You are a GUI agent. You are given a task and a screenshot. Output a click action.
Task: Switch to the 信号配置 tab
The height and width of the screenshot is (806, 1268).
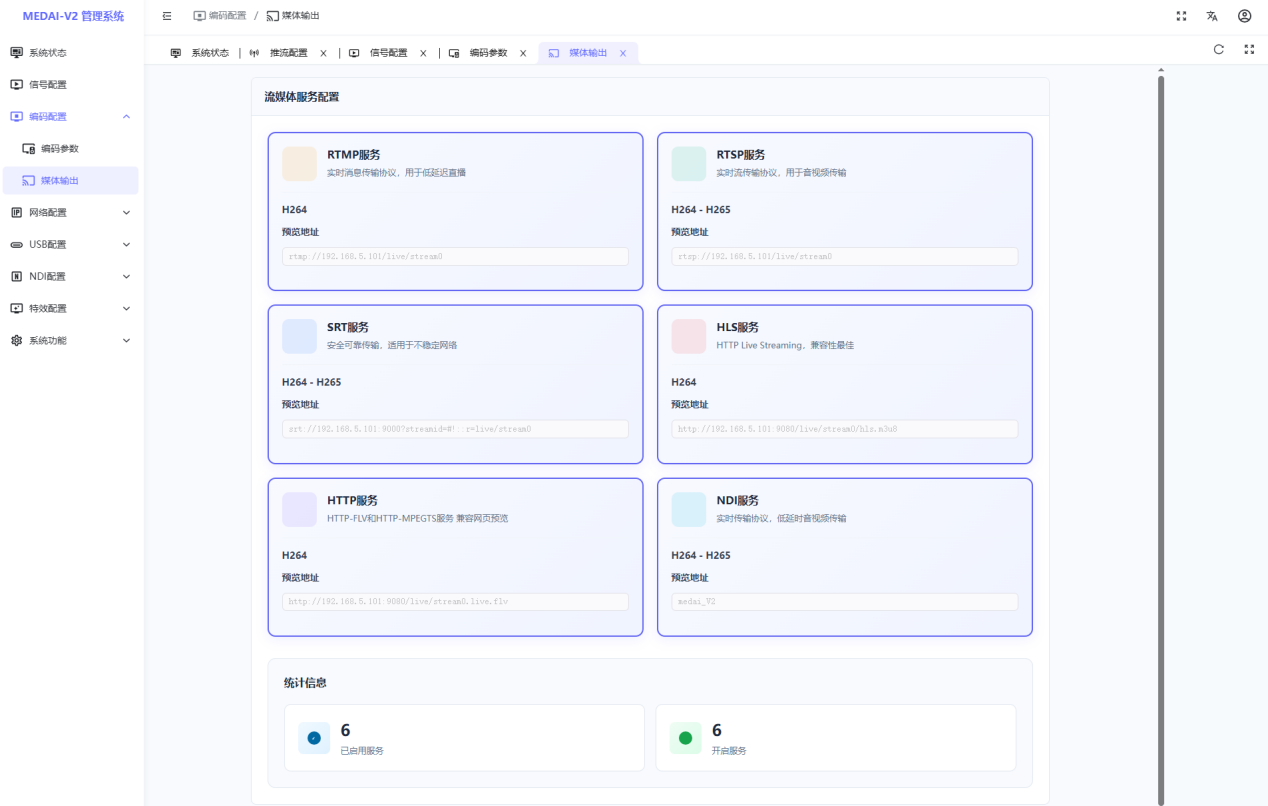[388, 53]
